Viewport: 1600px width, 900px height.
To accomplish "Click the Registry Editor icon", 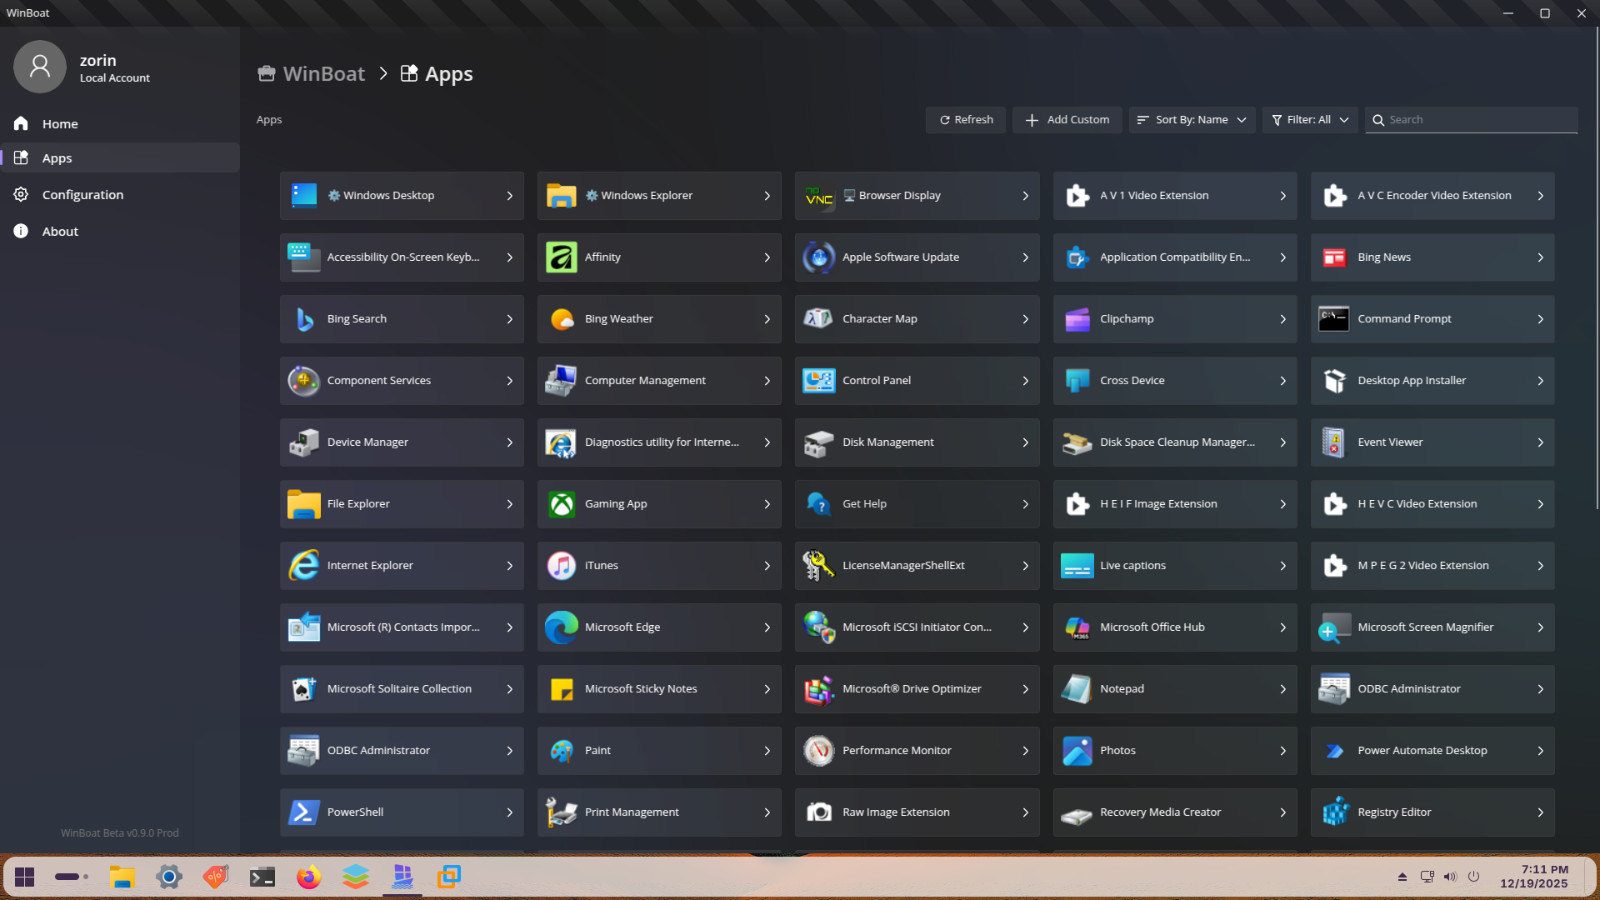I will pyautogui.click(x=1334, y=812).
